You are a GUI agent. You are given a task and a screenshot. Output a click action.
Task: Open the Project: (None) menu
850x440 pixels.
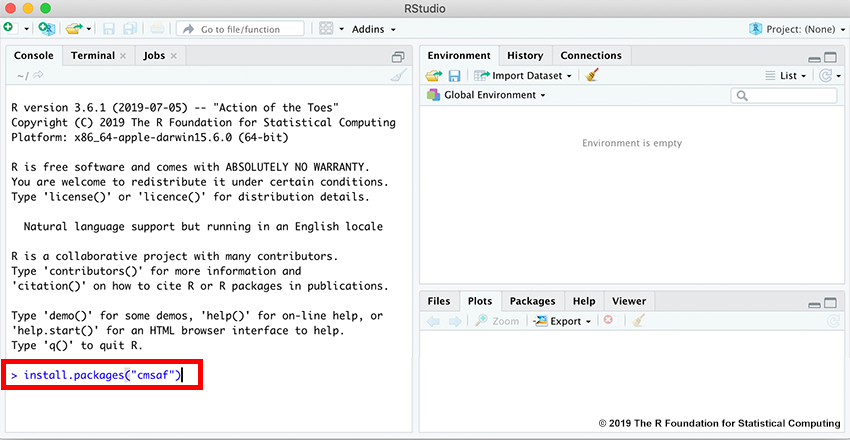coord(797,29)
